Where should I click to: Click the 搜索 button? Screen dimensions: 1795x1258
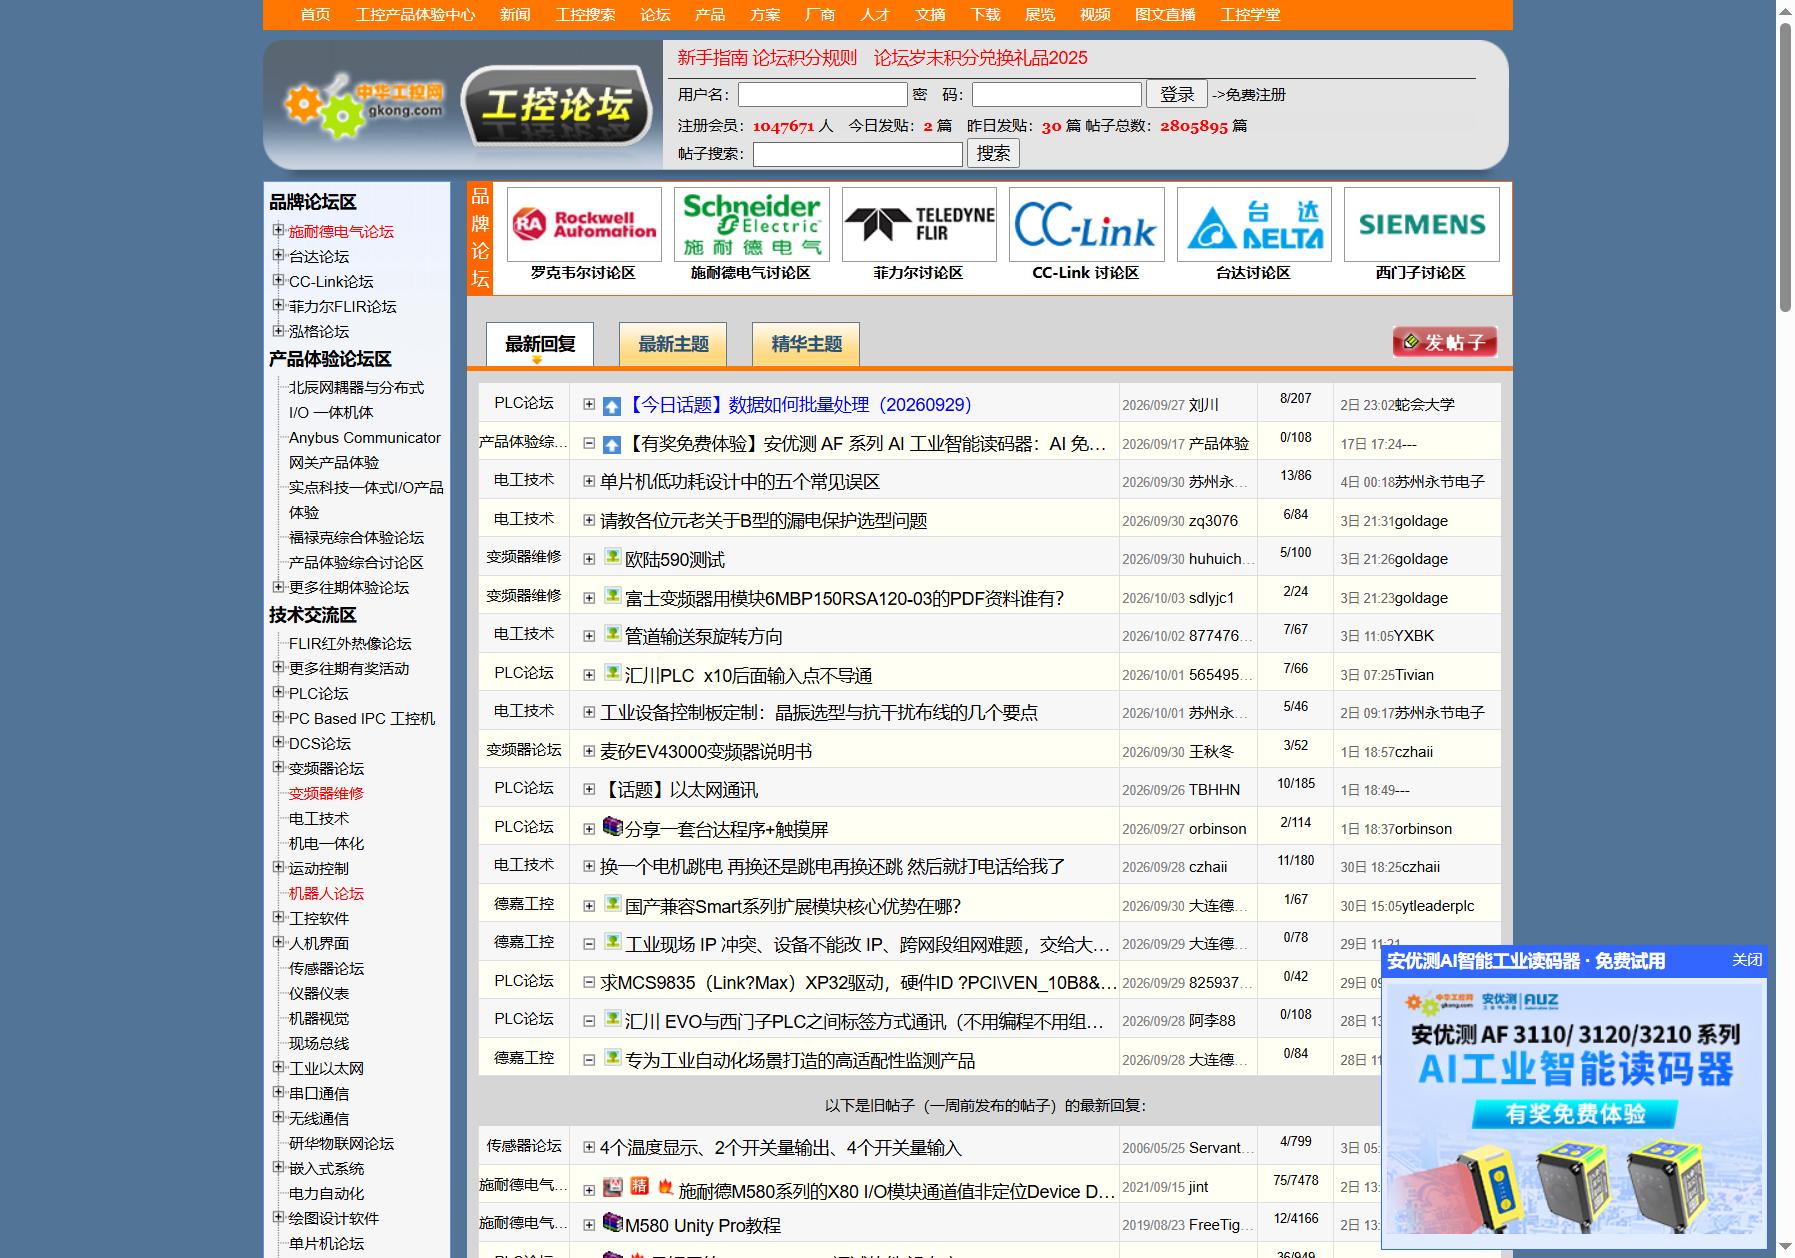[993, 153]
